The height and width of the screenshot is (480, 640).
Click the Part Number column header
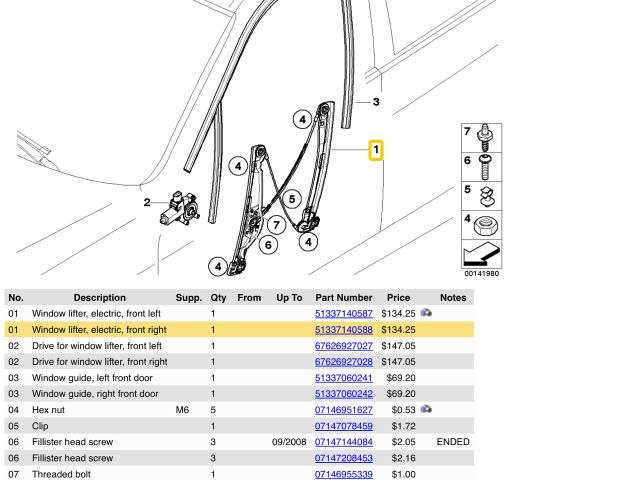point(343,297)
